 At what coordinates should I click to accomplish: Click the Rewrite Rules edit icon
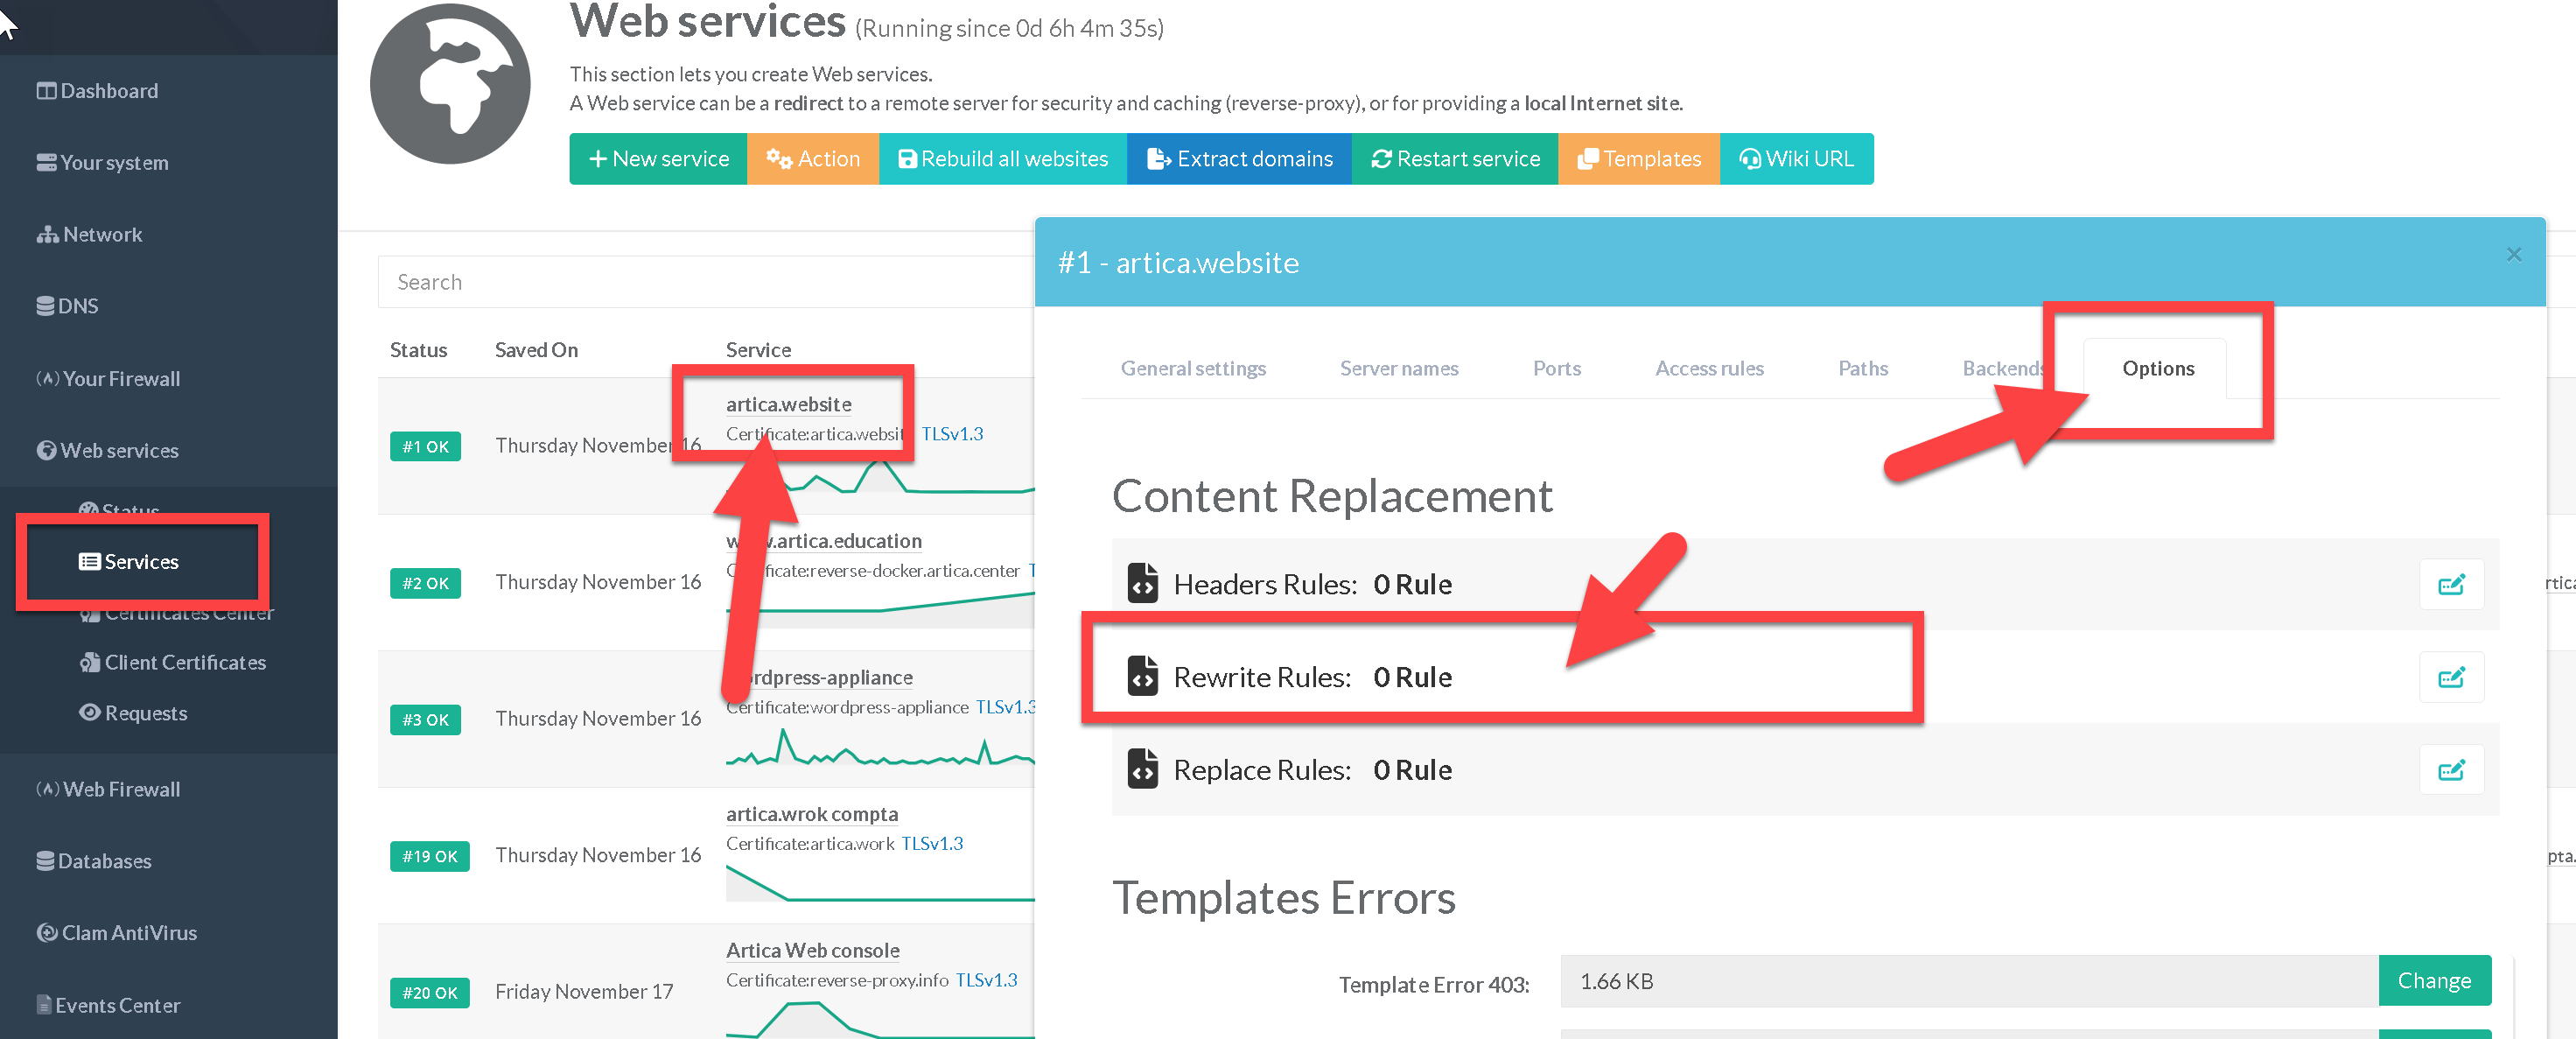2450,678
